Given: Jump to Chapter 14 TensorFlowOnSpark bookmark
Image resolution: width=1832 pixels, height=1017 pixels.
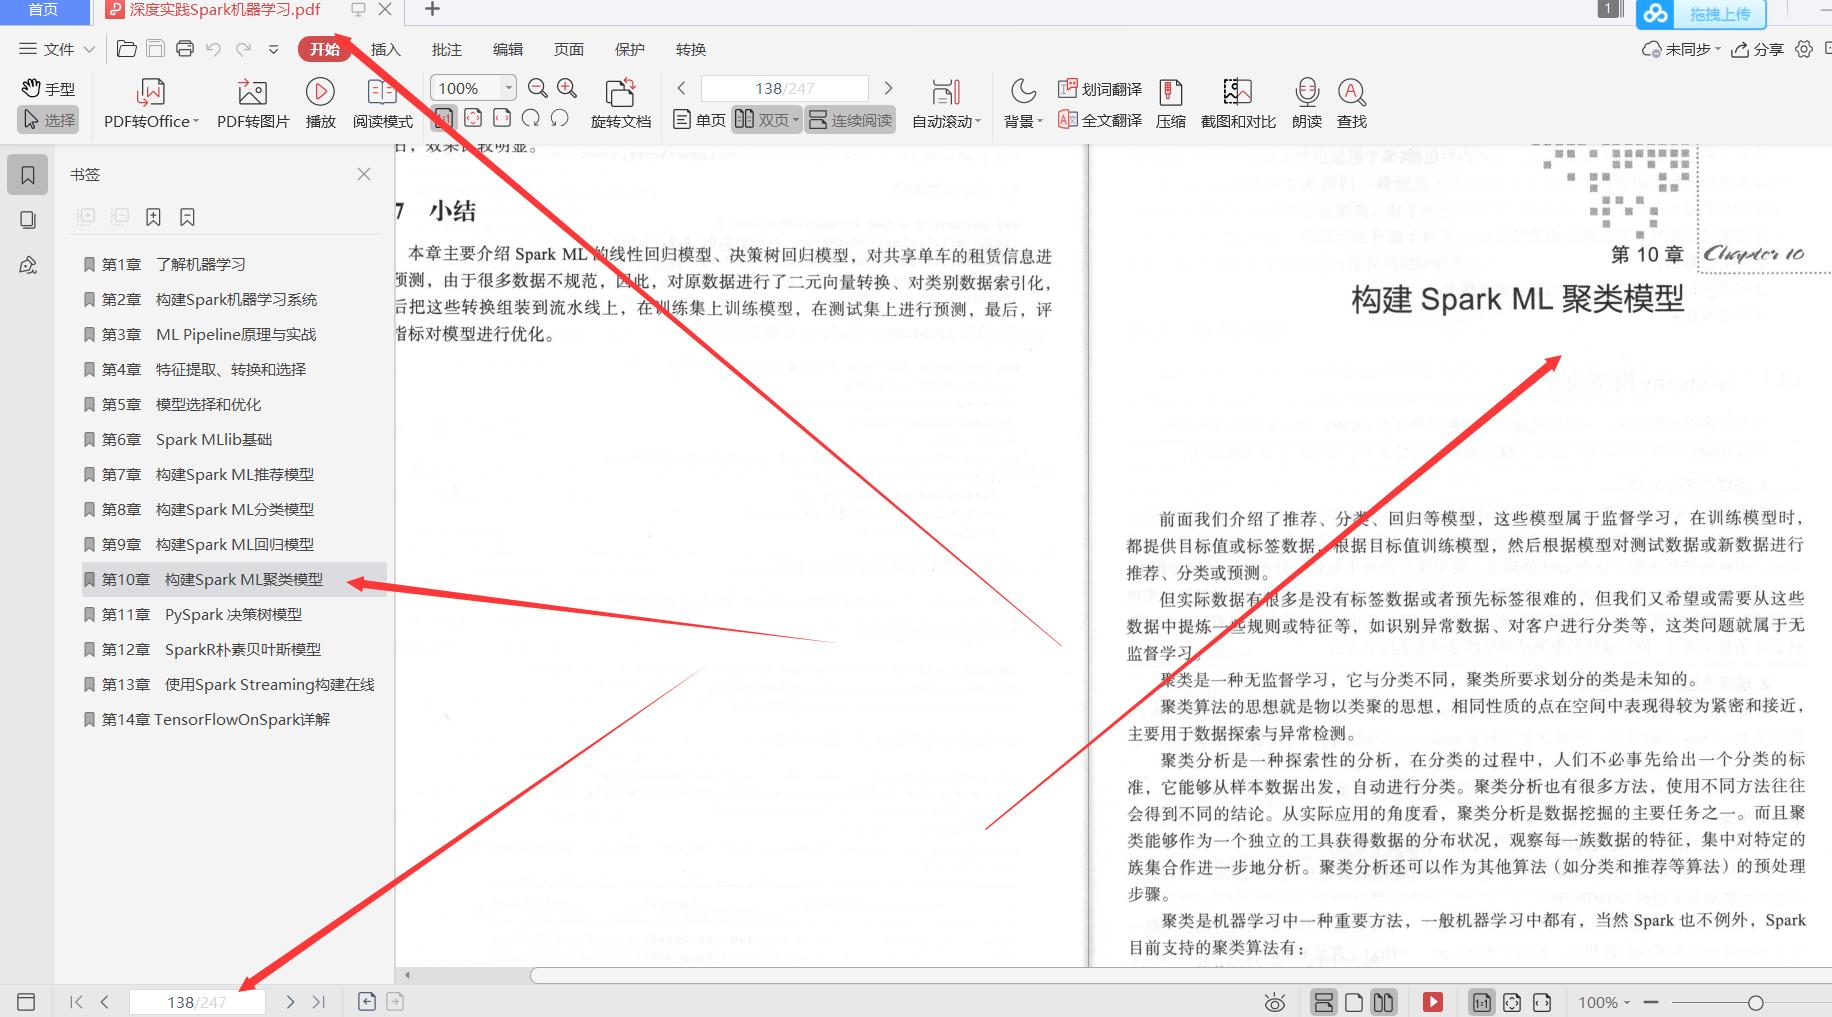Looking at the screenshot, I should tap(233, 719).
